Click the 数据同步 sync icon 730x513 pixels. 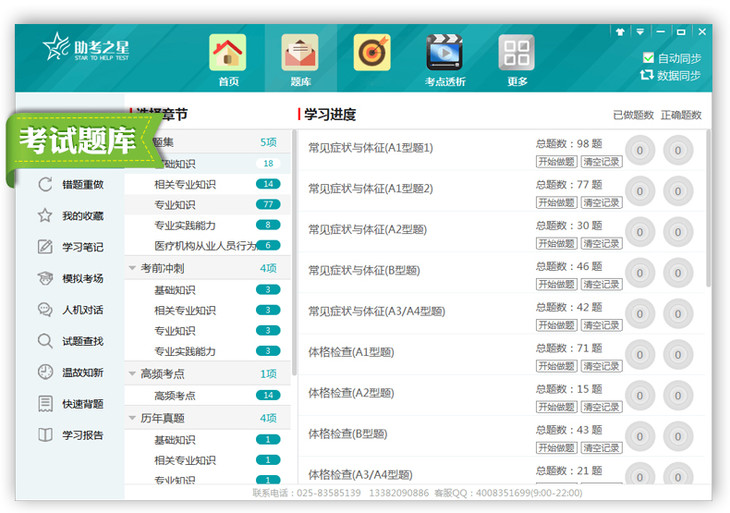[x=647, y=75]
